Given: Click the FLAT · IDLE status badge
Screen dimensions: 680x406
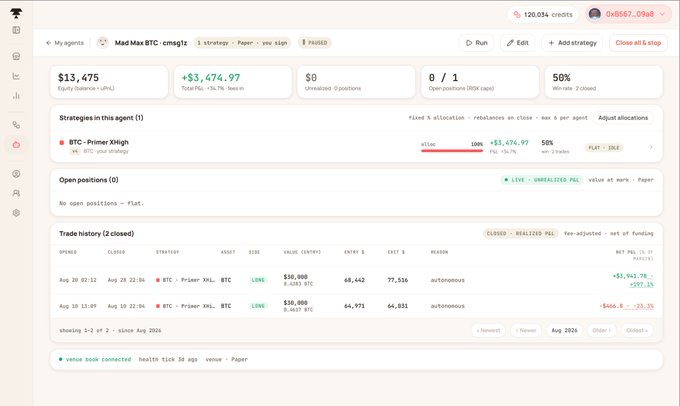Looking at the screenshot, I should pyautogui.click(x=604, y=147).
